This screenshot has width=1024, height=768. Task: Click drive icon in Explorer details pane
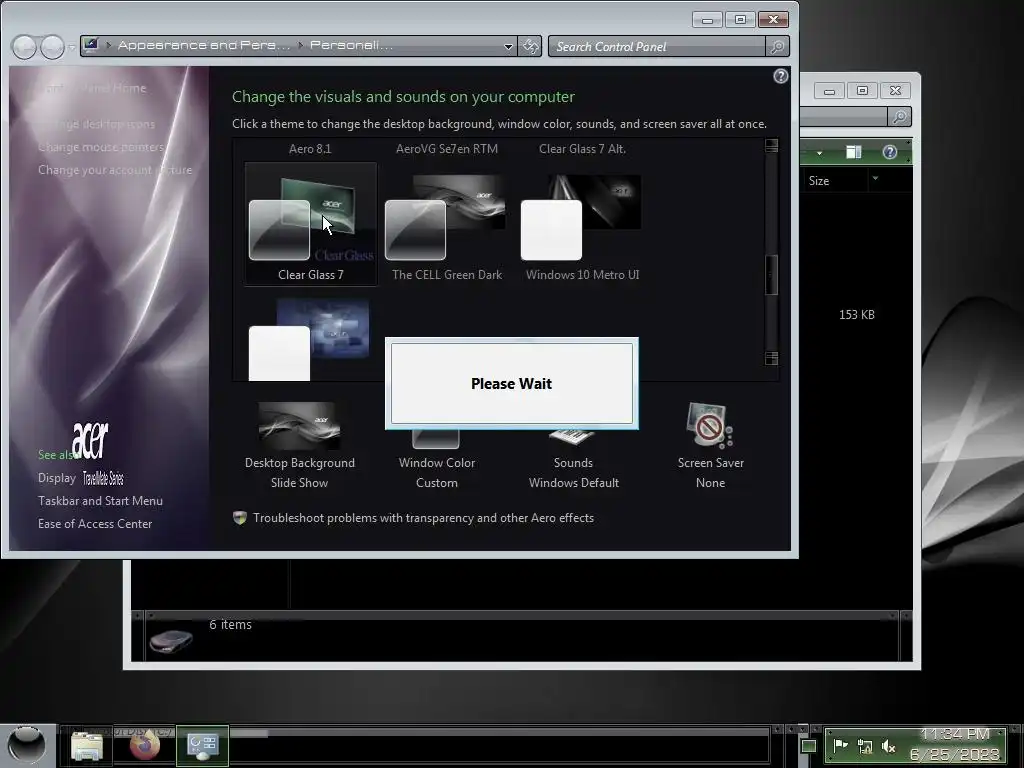[x=171, y=640]
